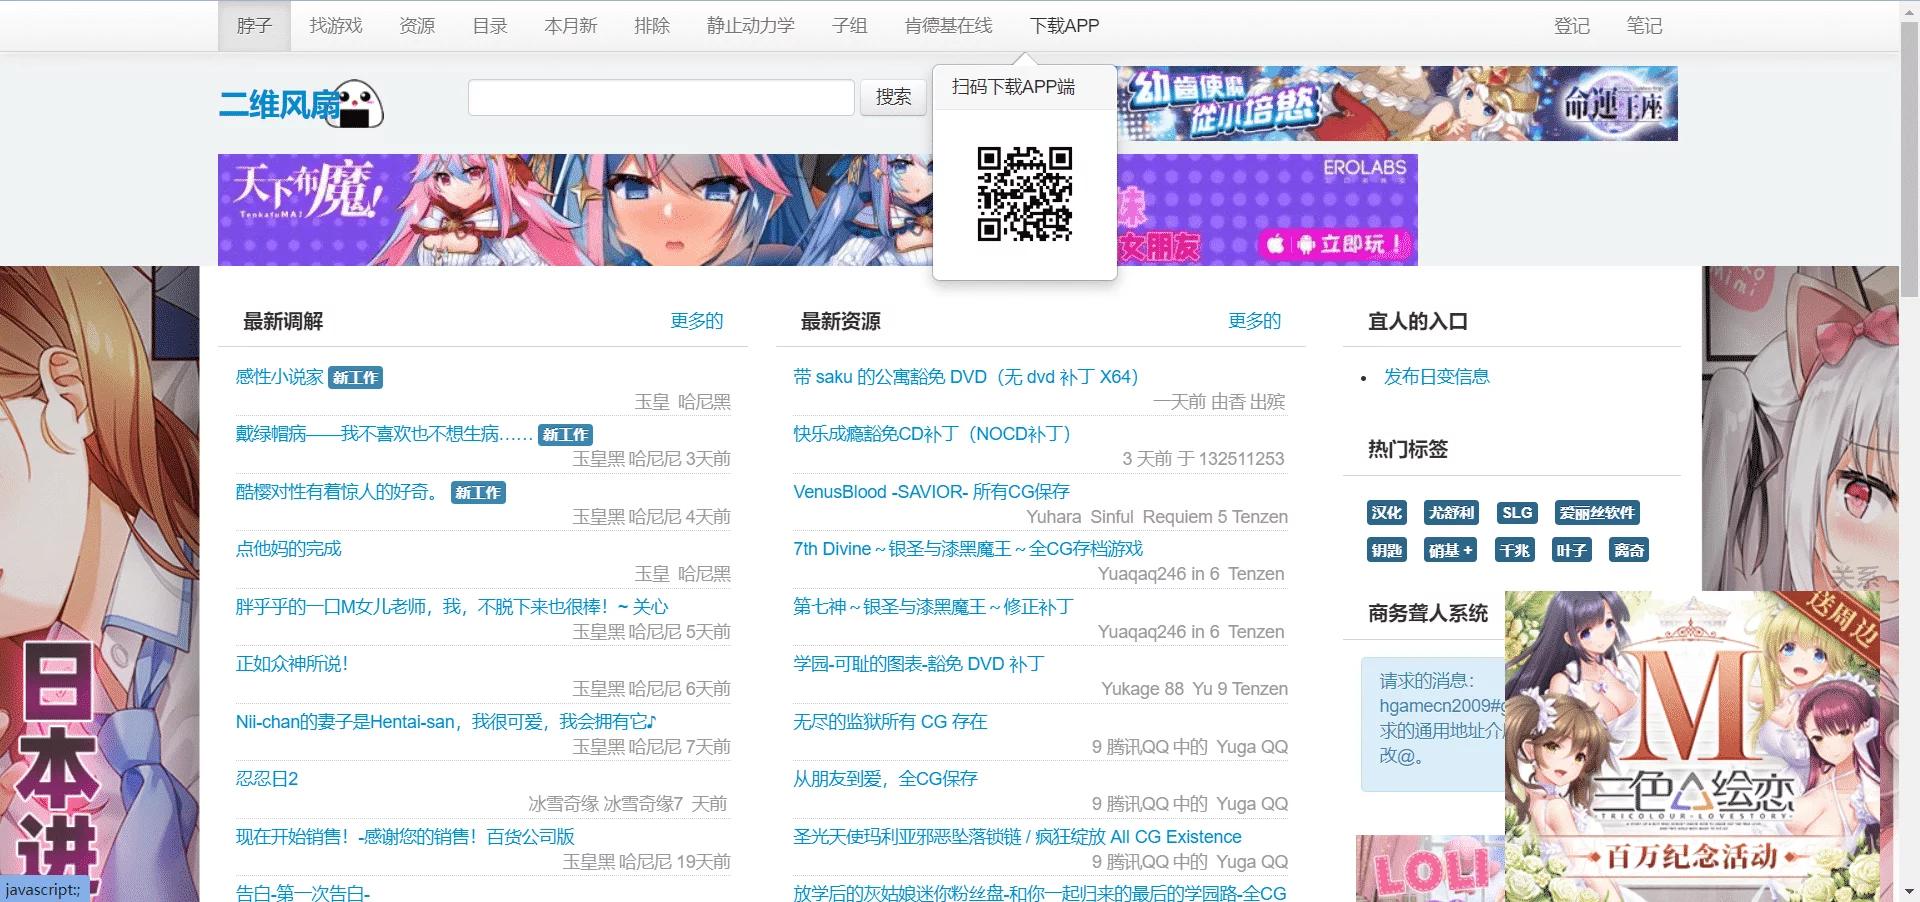1920x902 pixels.
Task: Open the 放学后的灰姑娘迷你粉丝盘 resource
Action: [x=1040, y=893]
